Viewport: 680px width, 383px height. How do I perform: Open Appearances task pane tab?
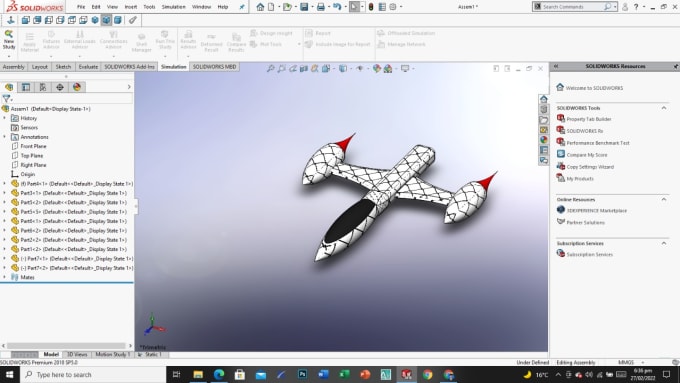(543, 140)
